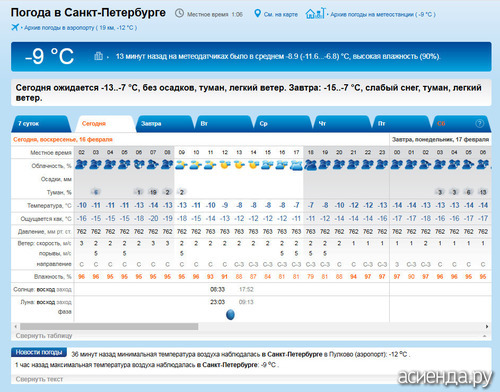500x392 pixels.
Task: Open См. на карте link
Action: click(281, 14)
